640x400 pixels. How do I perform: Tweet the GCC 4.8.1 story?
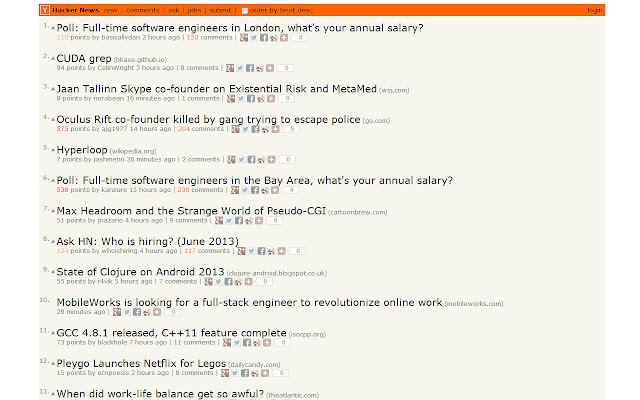point(237,342)
